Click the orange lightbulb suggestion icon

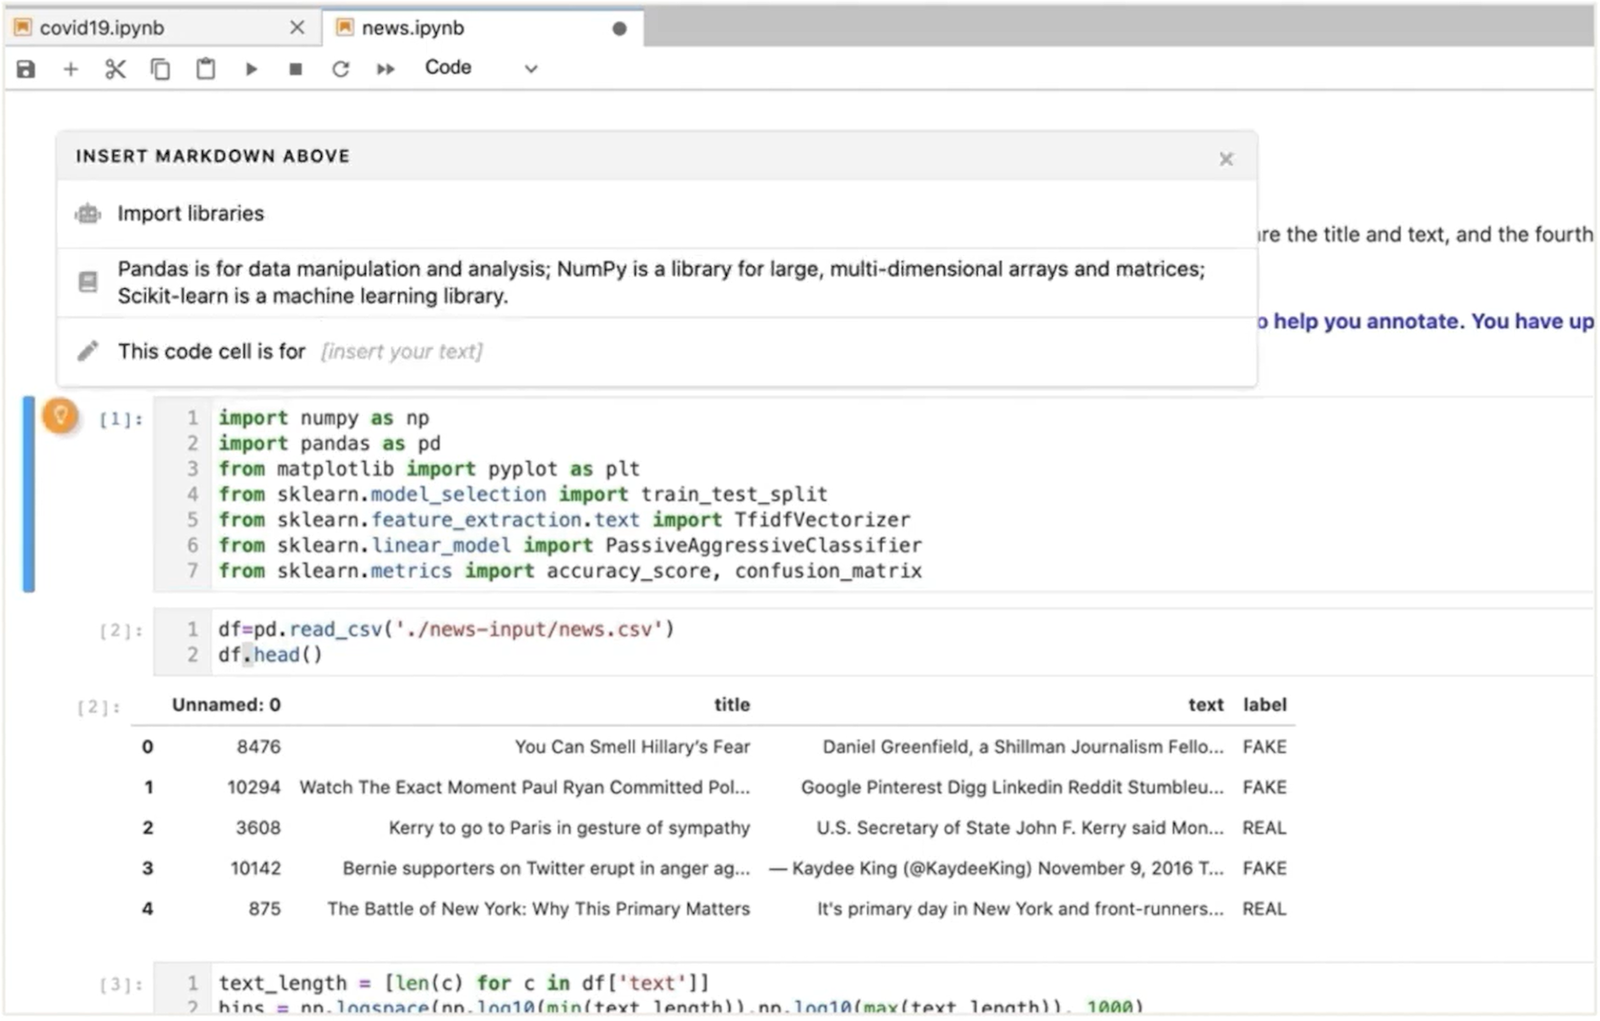[60, 415]
